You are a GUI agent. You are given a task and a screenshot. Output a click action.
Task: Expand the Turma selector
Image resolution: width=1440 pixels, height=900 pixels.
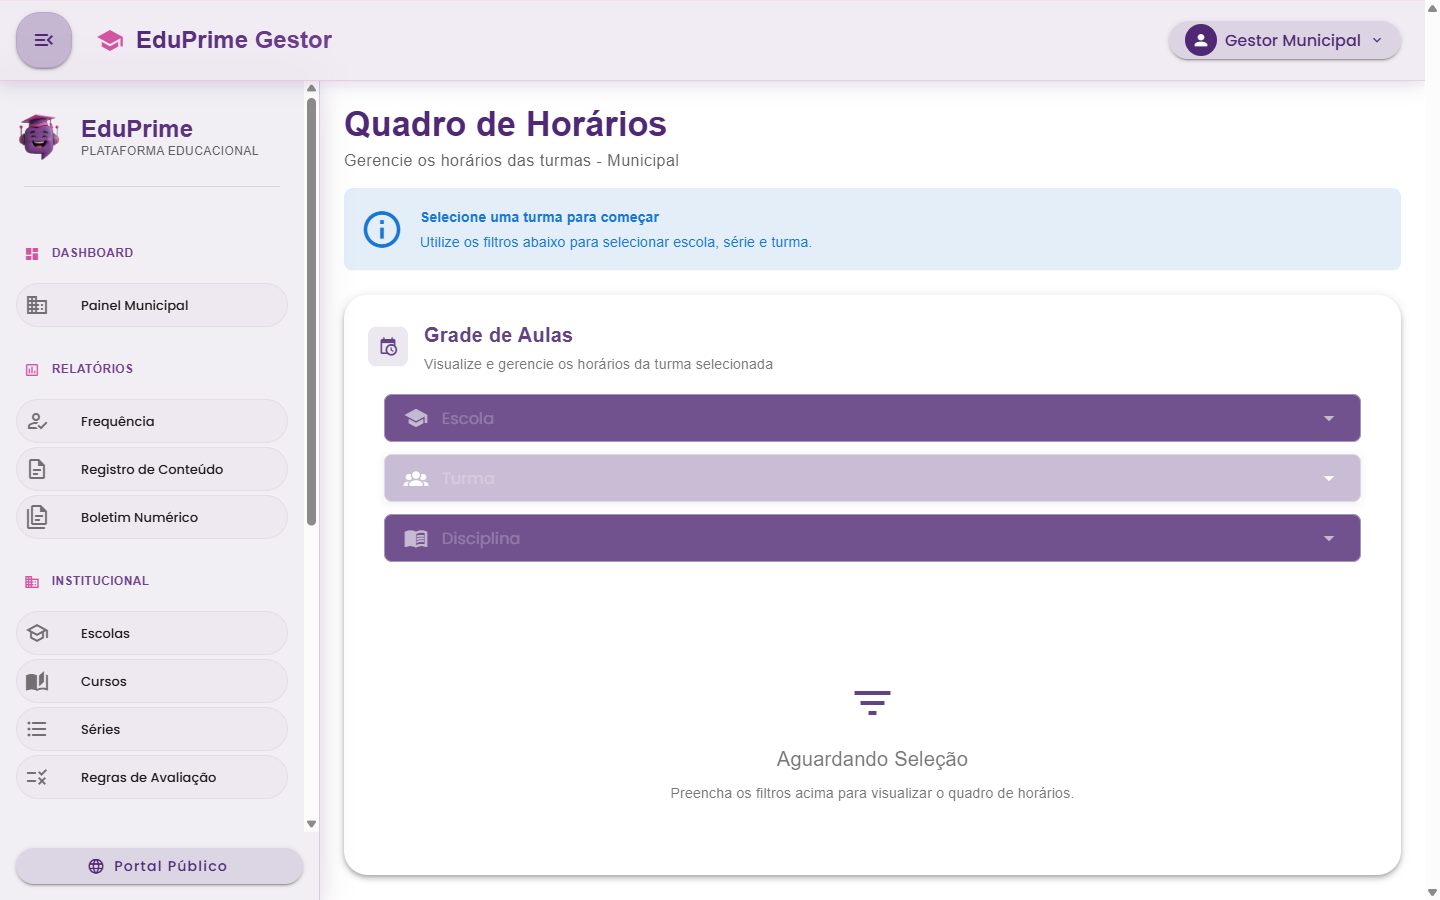click(872, 478)
